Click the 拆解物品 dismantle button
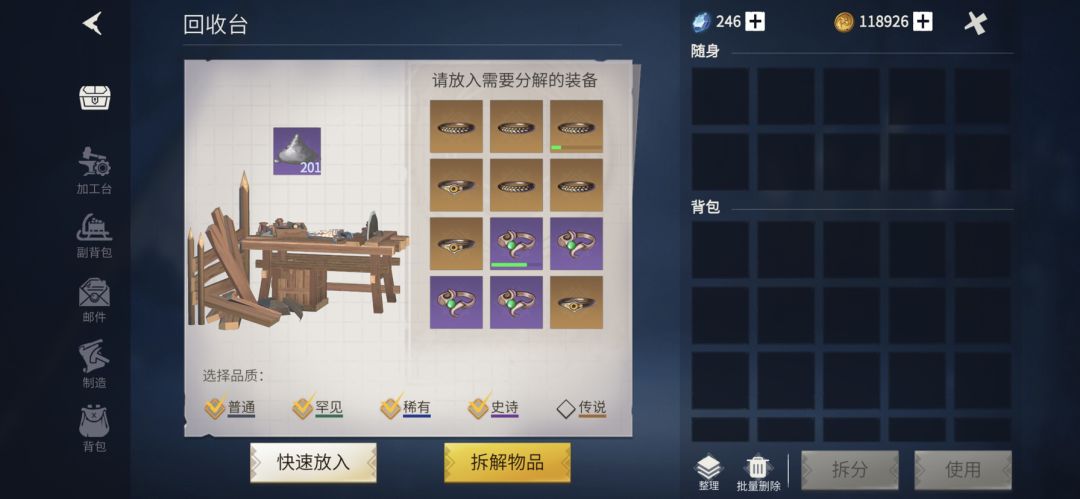This screenshot has height=499, width=1080. pyautogui.click(x=507, y=462)
